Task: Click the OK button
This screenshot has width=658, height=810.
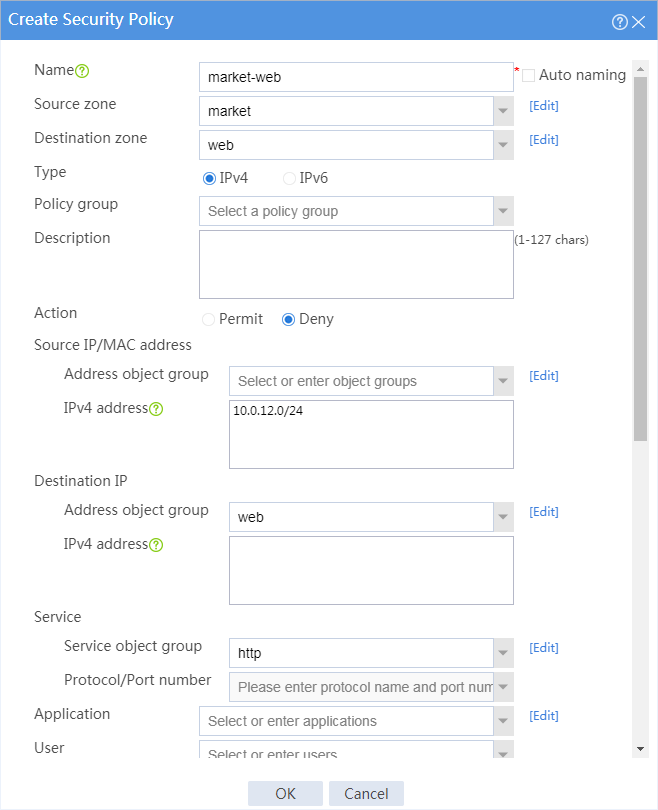Action: [285, 793]
